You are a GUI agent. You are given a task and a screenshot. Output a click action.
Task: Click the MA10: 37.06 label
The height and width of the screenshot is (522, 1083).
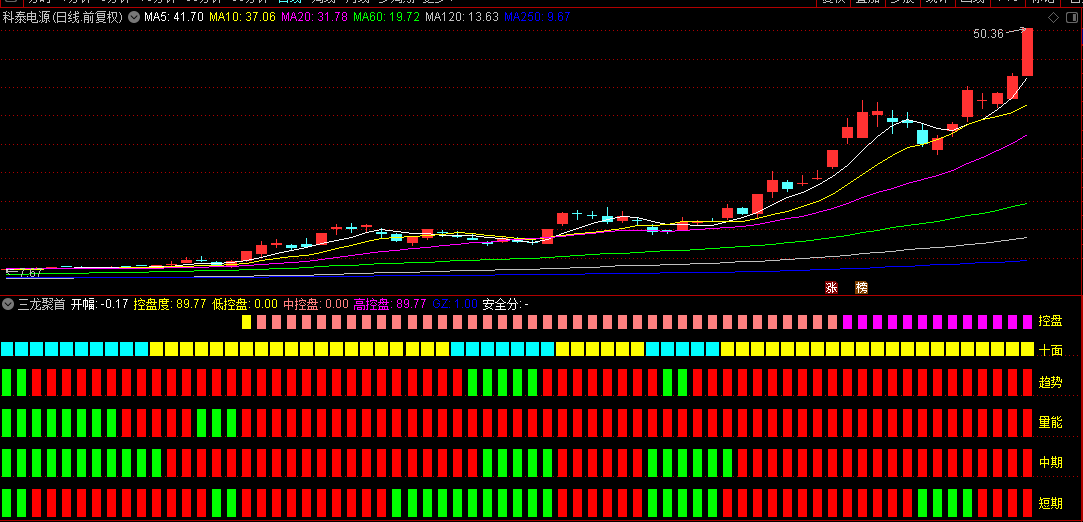tap(242, 17)
